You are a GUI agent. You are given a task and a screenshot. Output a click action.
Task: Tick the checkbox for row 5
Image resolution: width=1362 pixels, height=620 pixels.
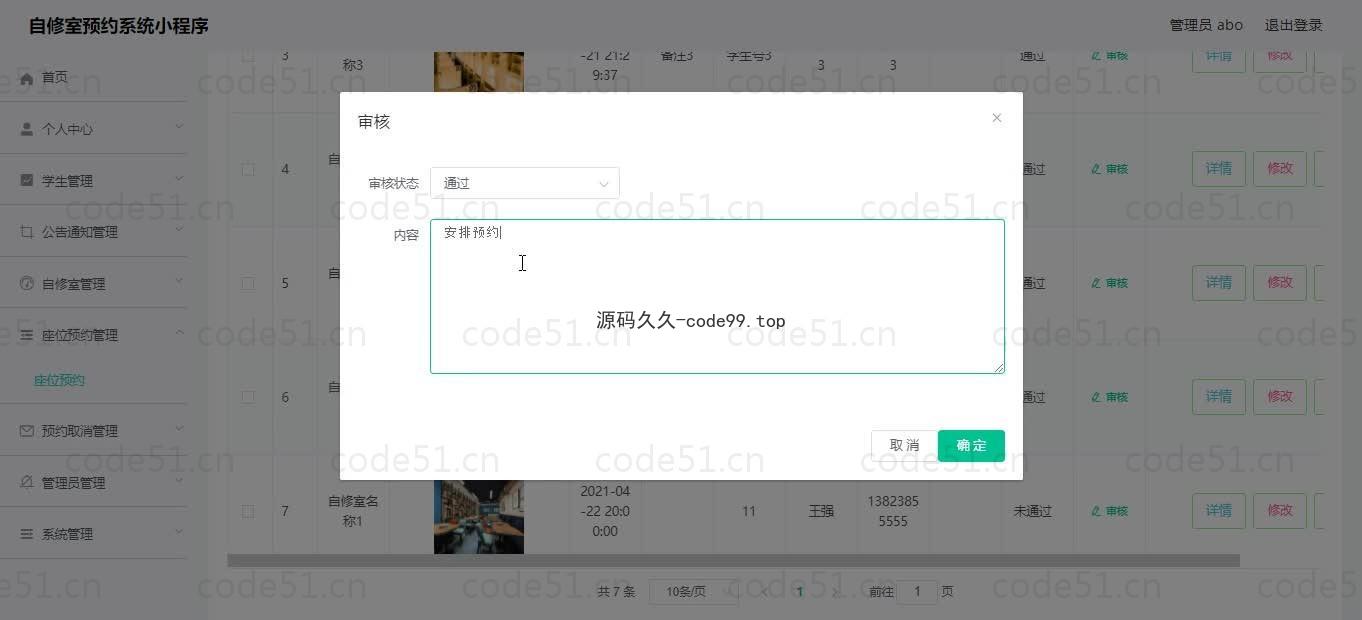pos(248,283)
